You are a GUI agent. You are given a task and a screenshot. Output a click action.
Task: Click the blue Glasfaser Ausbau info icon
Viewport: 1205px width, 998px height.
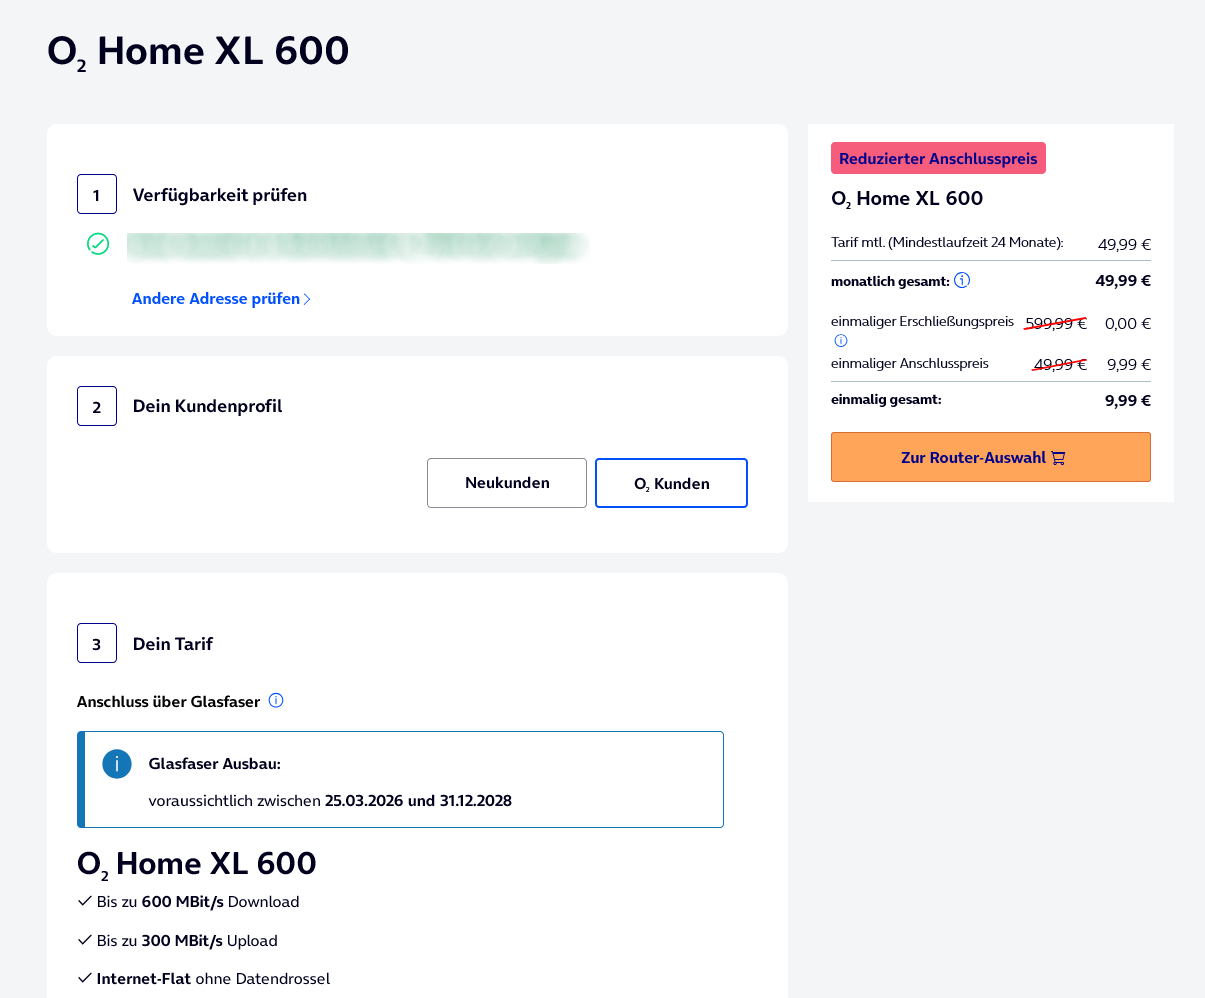point(117,765)
